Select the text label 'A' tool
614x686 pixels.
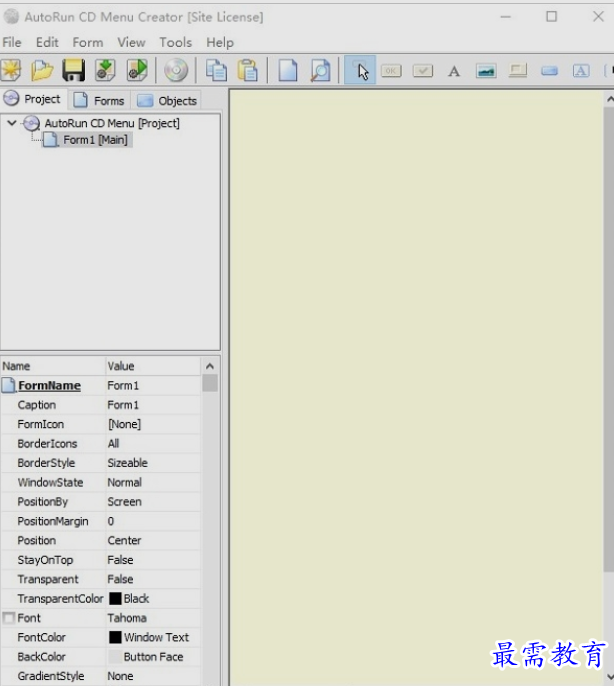pyautogui.click(x=453, y=71)
